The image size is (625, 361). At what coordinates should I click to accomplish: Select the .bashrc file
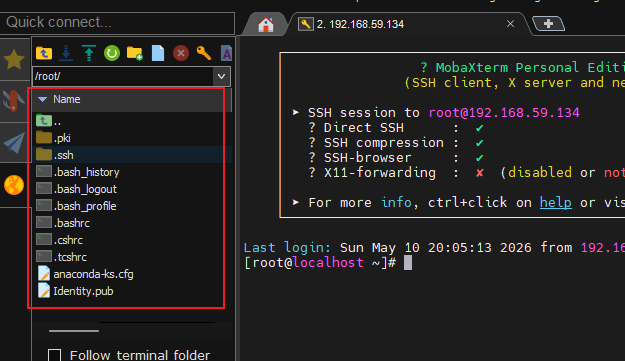point(132,223)
